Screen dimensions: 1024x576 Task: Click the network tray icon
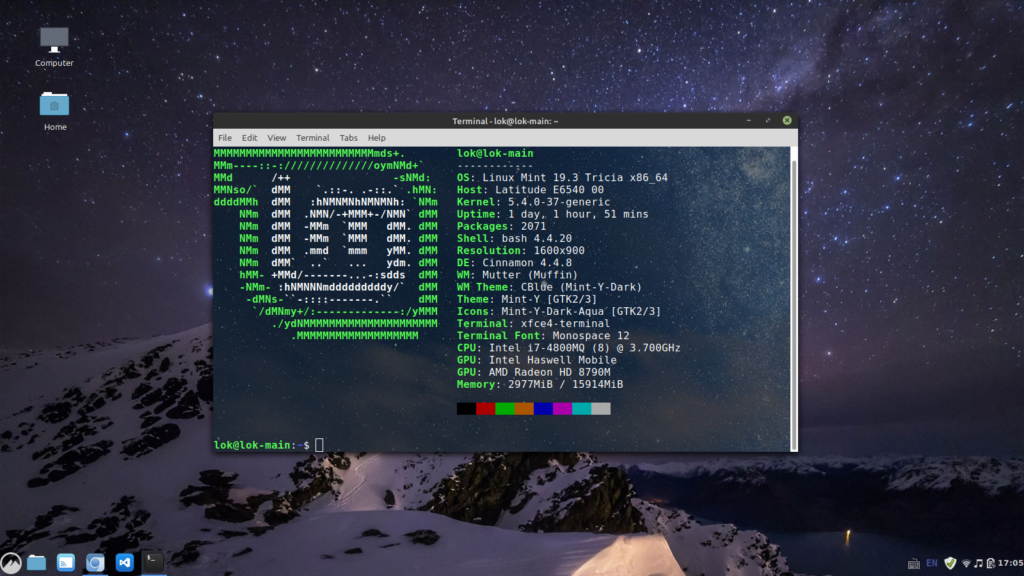(966, 563)
